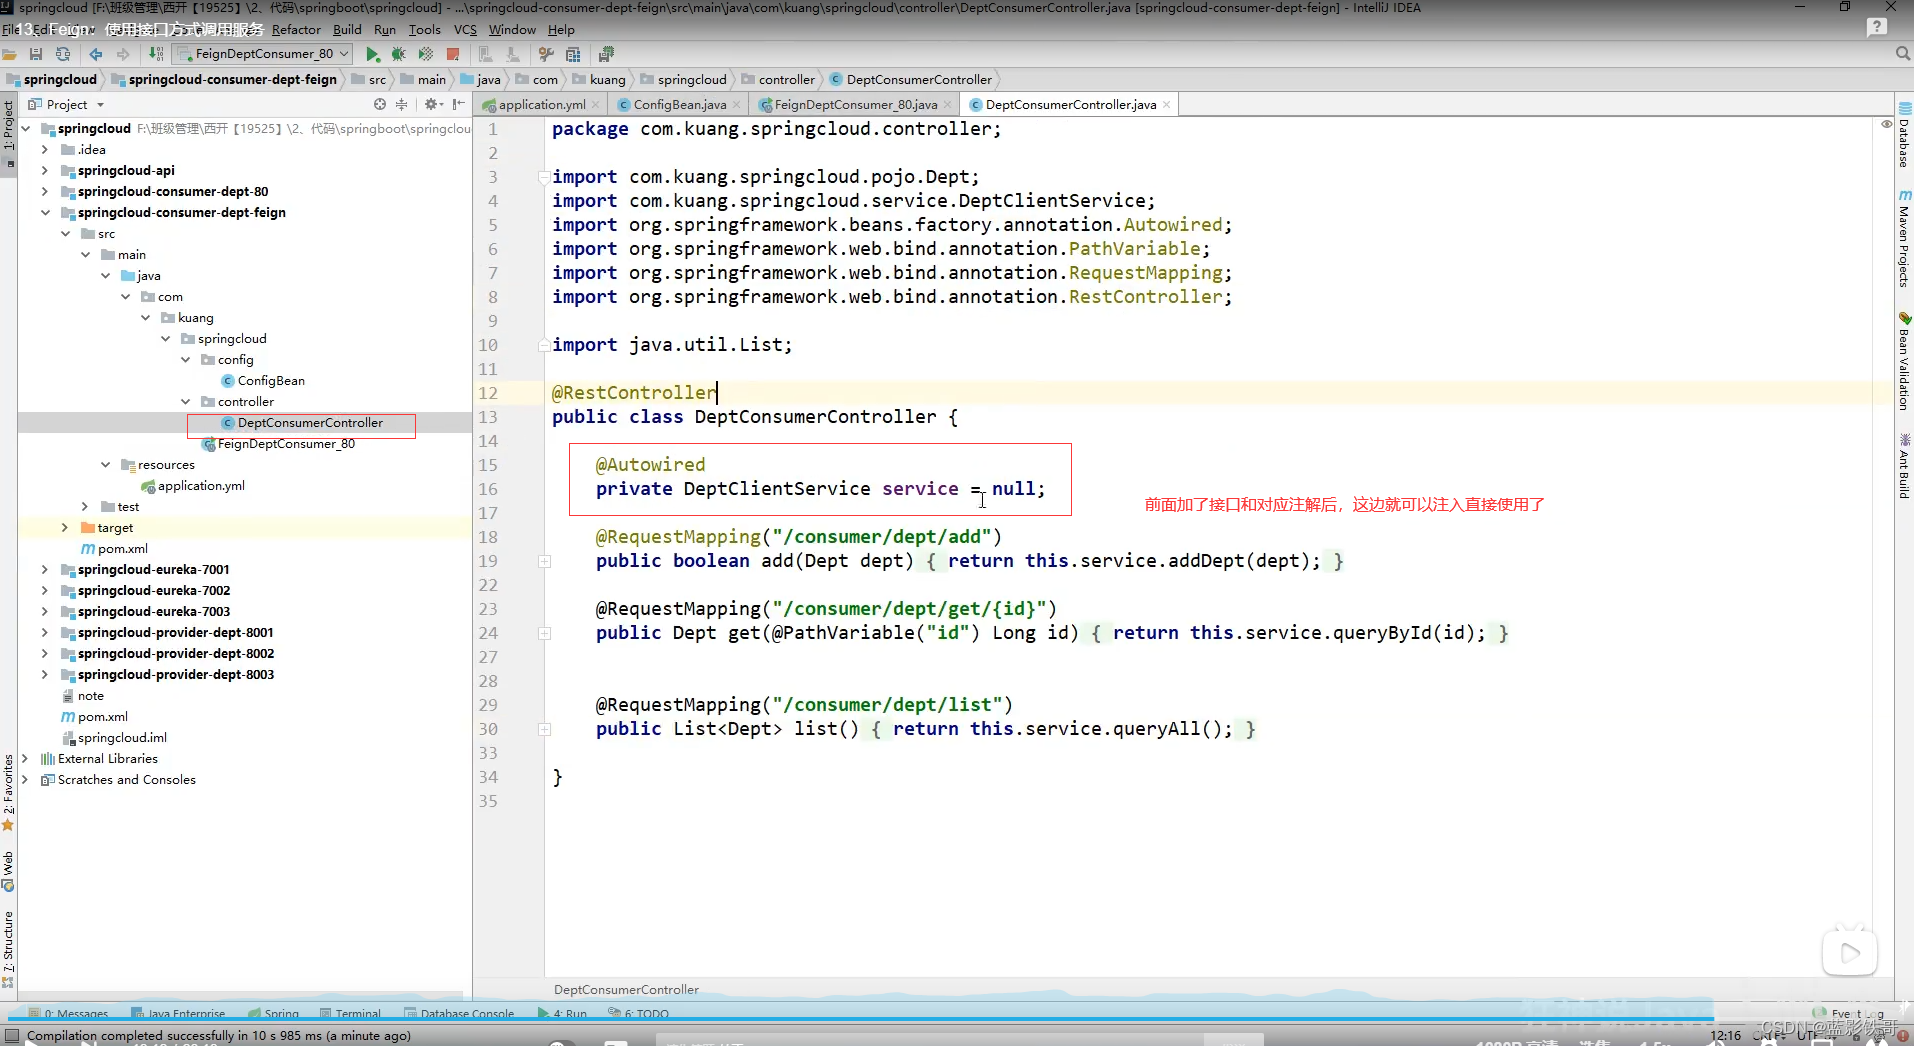This screenshot has width=1914, height=1046.
Task: Open the 6: TODO tool window
Action: (x=639, y=1013)
